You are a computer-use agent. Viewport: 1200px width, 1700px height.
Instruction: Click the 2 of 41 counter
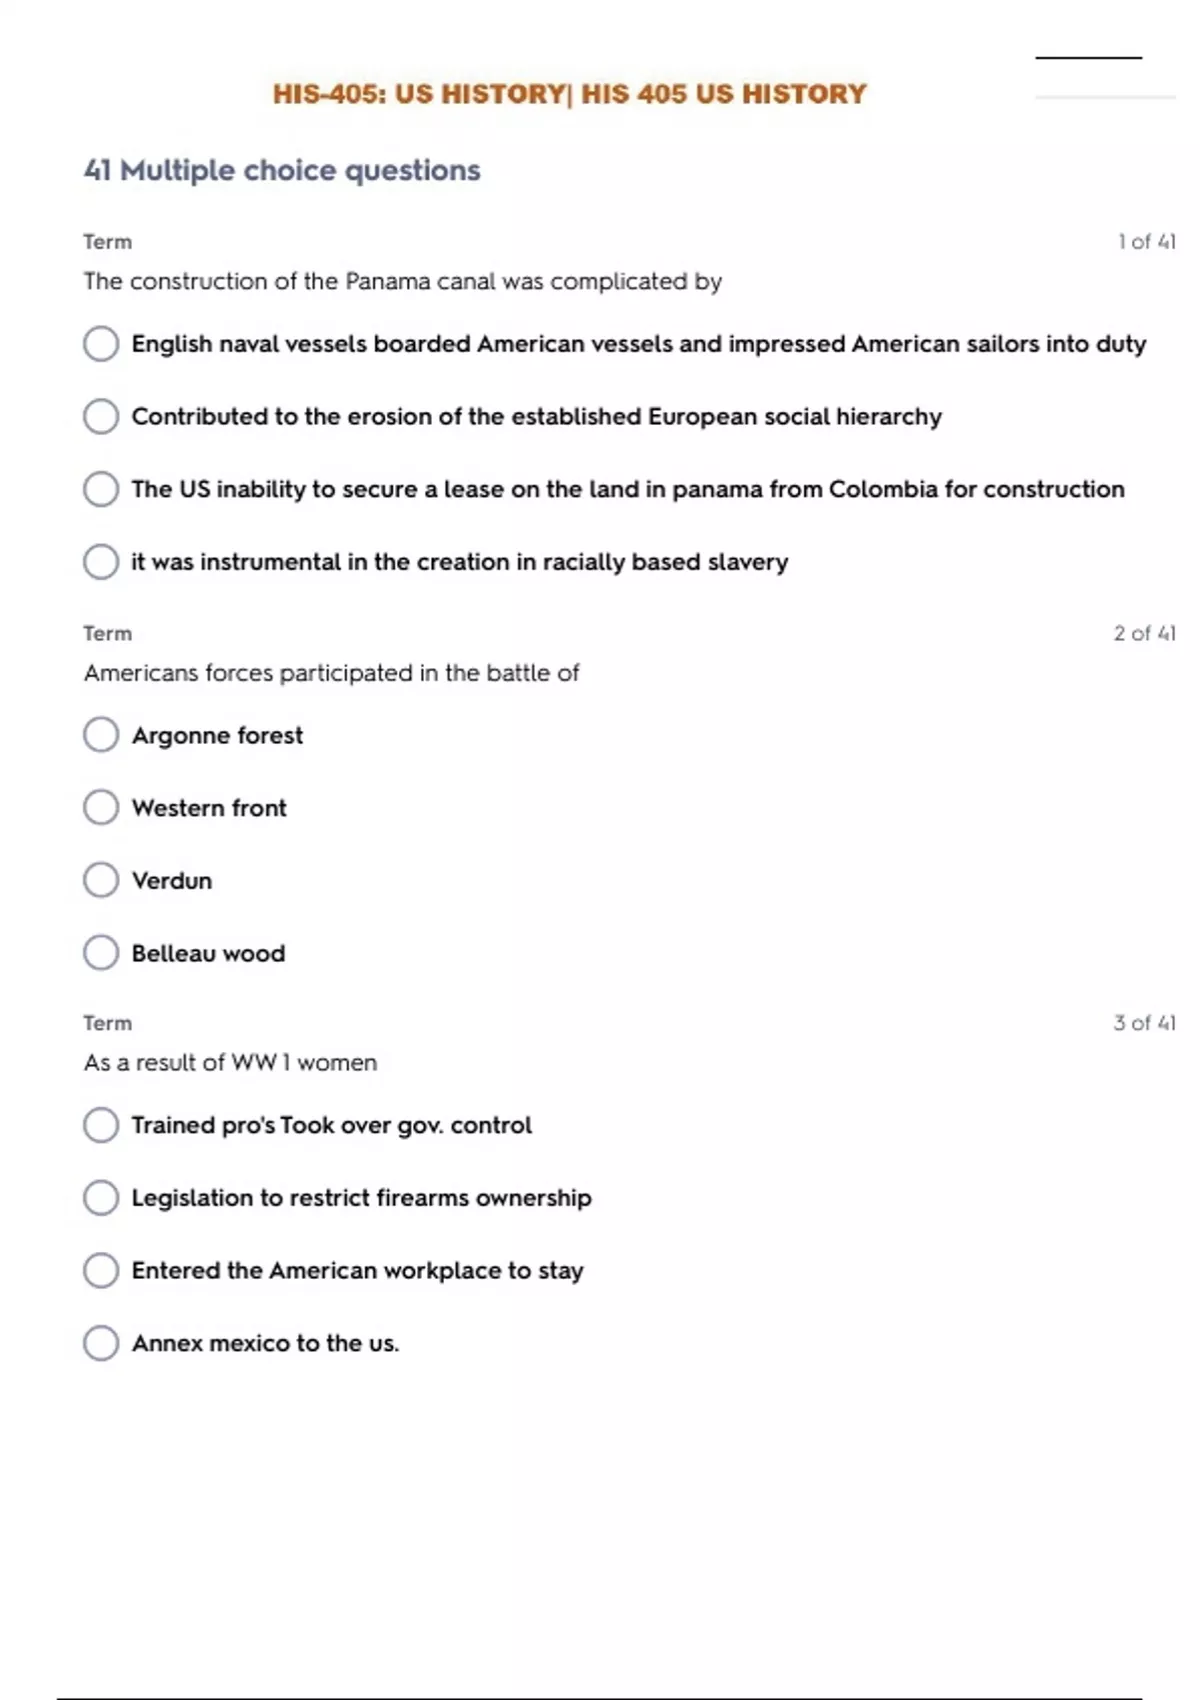(x=1144, y=633)
